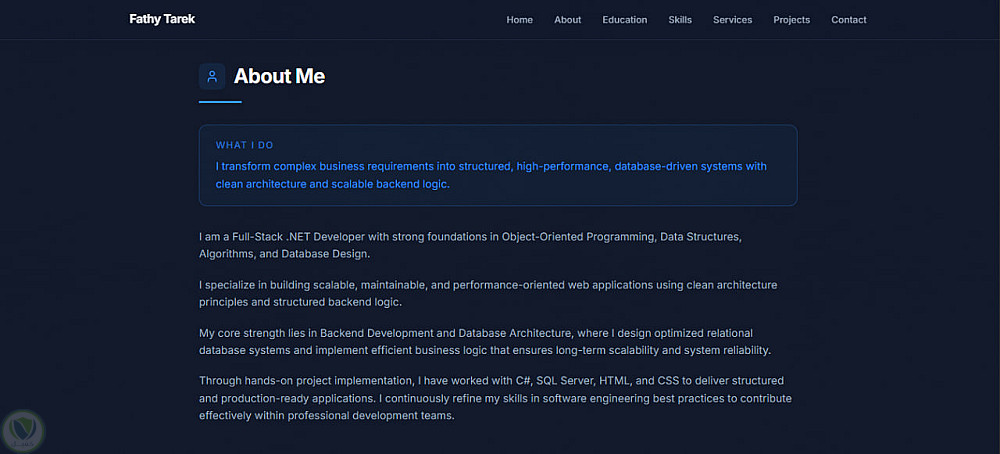Click the user profile icon beside About Me
This screenshot has height=454, width=1000.
point(212,76)
